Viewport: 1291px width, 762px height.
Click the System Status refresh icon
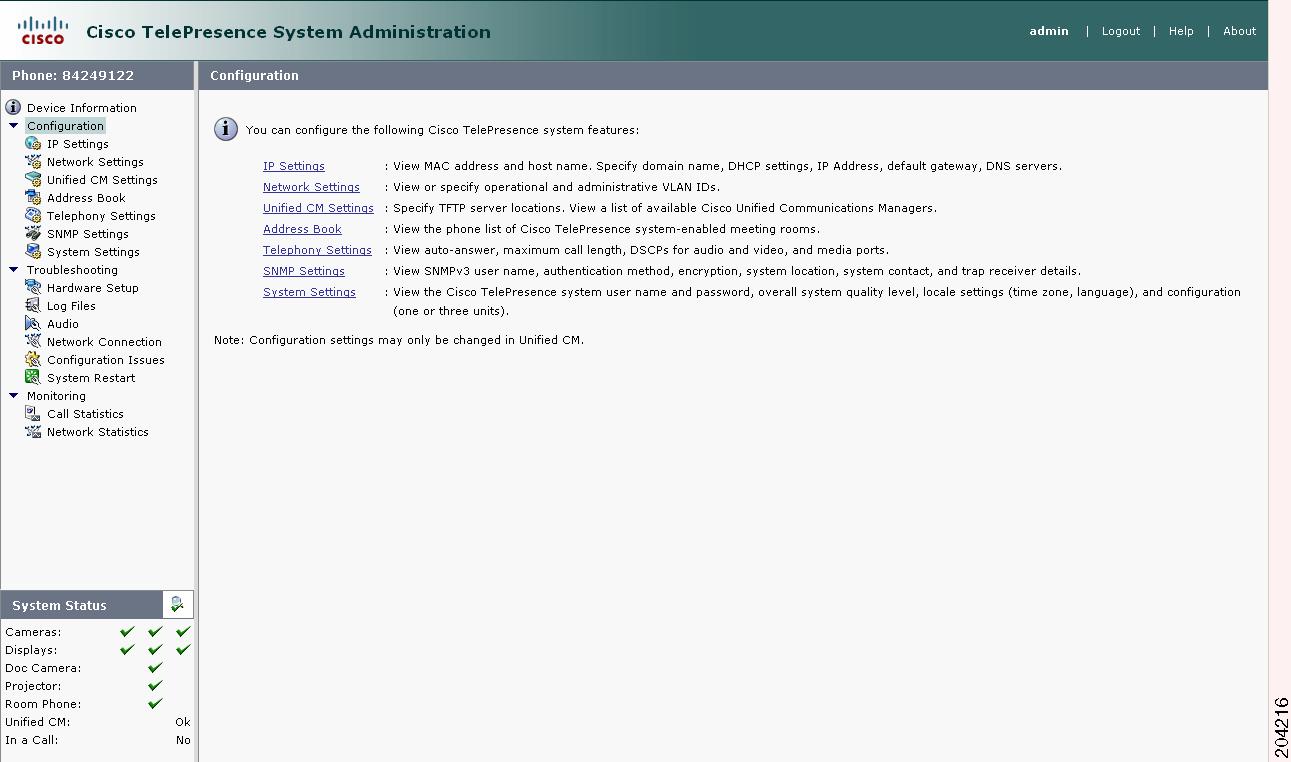click(x=177, y=604)
